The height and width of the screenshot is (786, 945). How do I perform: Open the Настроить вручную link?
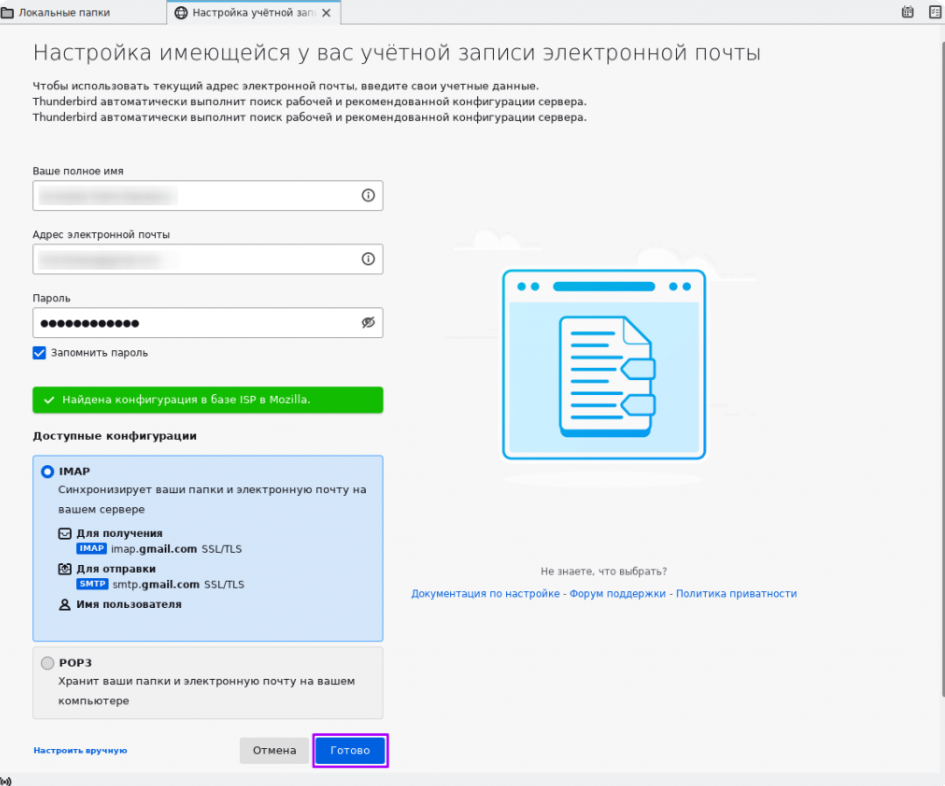tap(80, 750)
